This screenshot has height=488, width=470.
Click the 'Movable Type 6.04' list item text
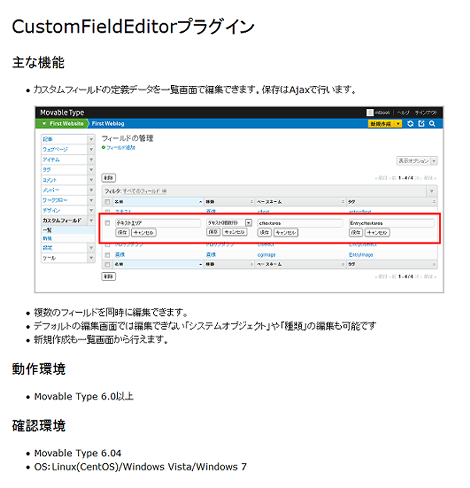pyautogui.click(x=78, y=453)
